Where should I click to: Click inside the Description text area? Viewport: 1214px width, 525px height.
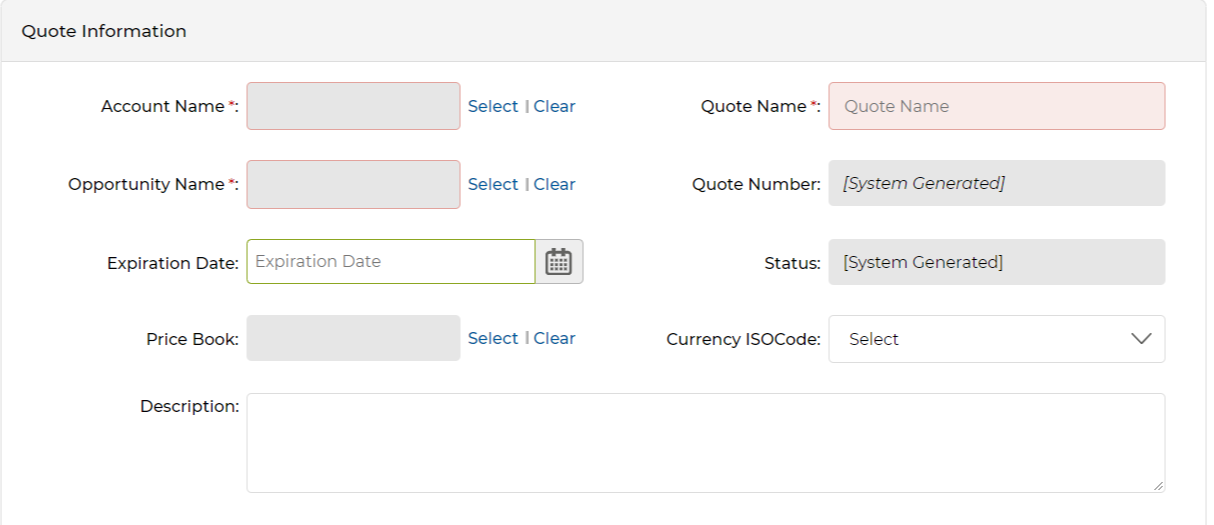[706, 443]
